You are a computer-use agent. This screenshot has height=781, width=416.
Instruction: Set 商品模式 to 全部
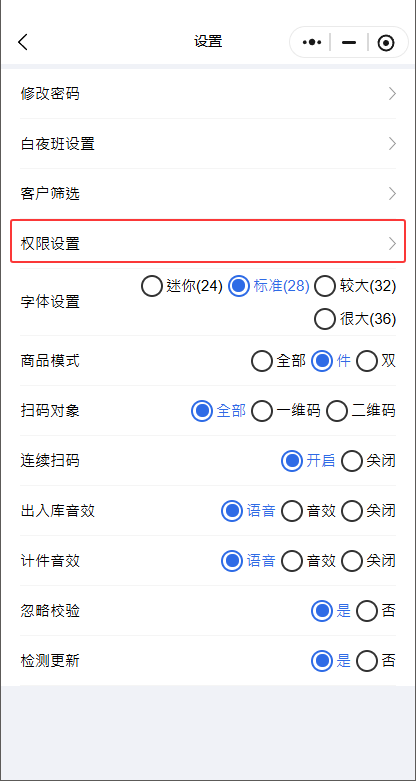click(x=278, y=361)
